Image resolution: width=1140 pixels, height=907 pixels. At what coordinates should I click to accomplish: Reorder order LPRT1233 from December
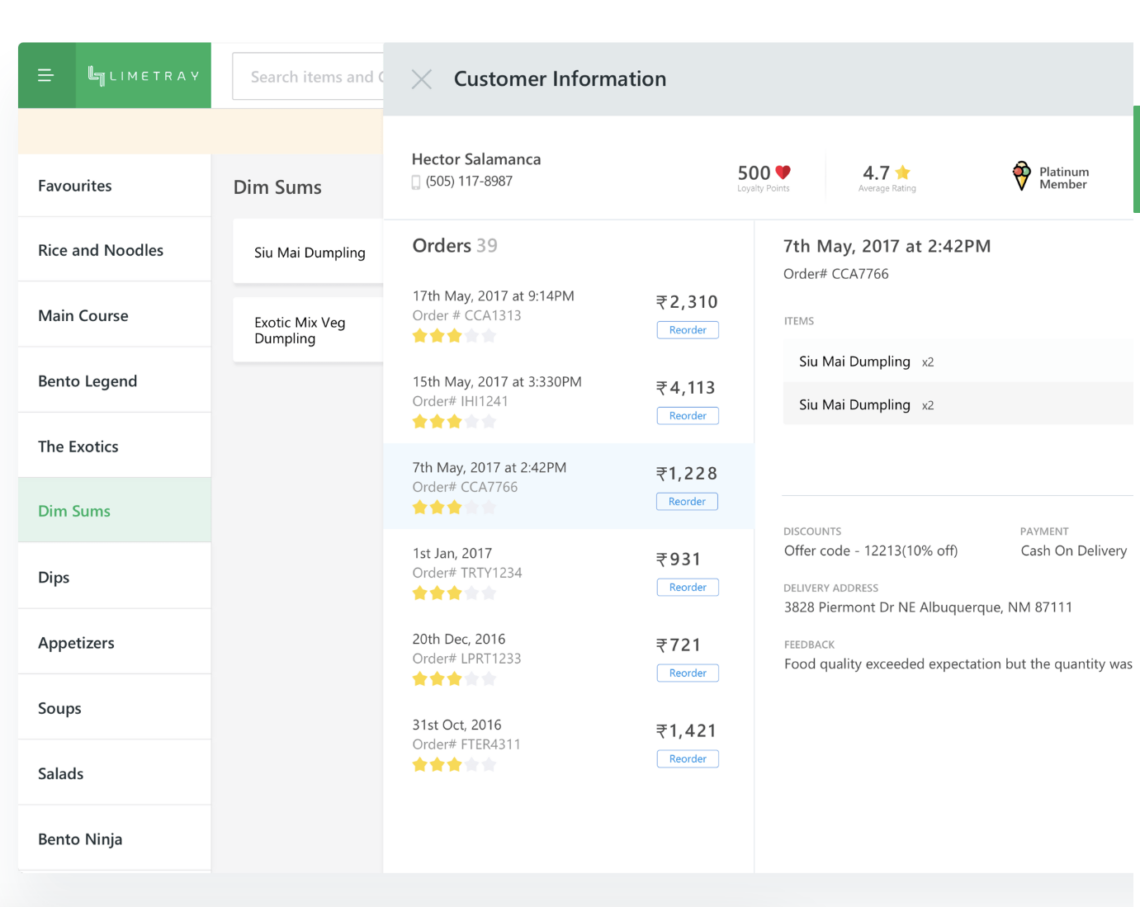click(x=687, y=672)
